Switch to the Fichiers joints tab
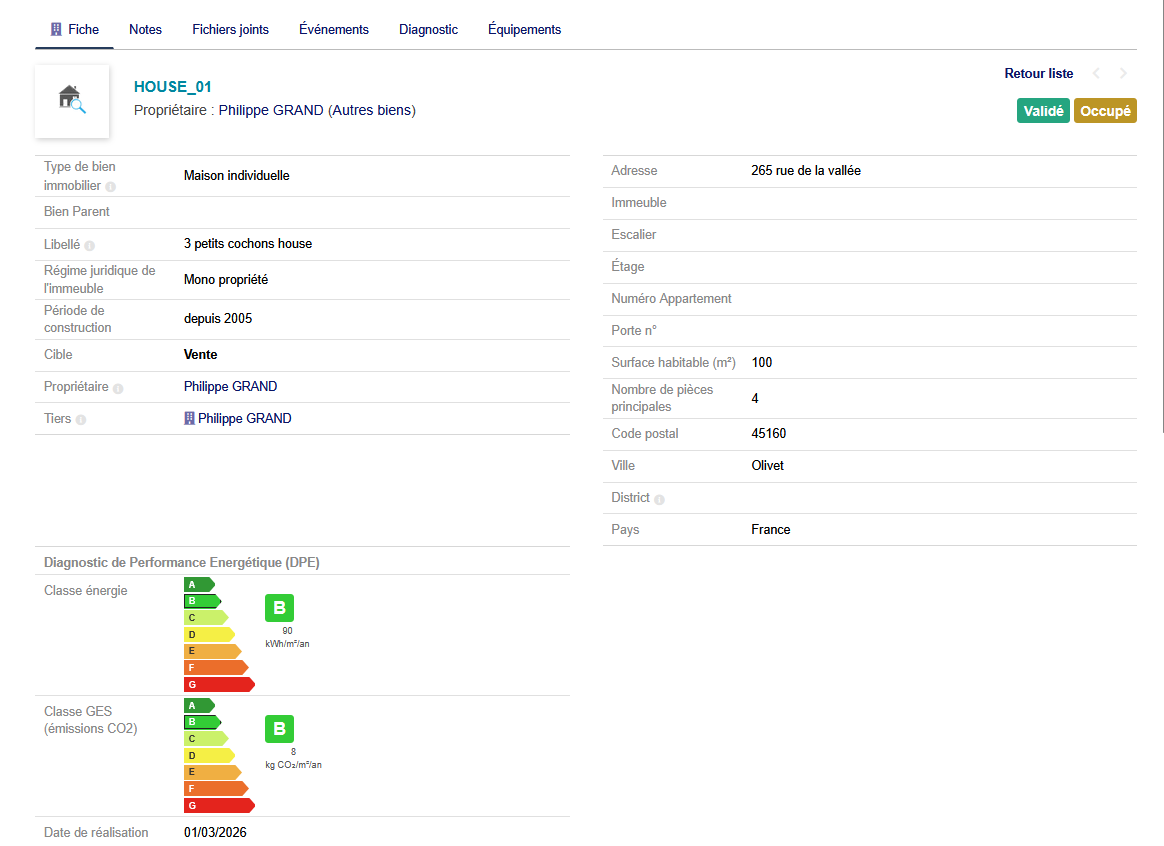Screen dimensions: 1164x846 pos(230,30)
